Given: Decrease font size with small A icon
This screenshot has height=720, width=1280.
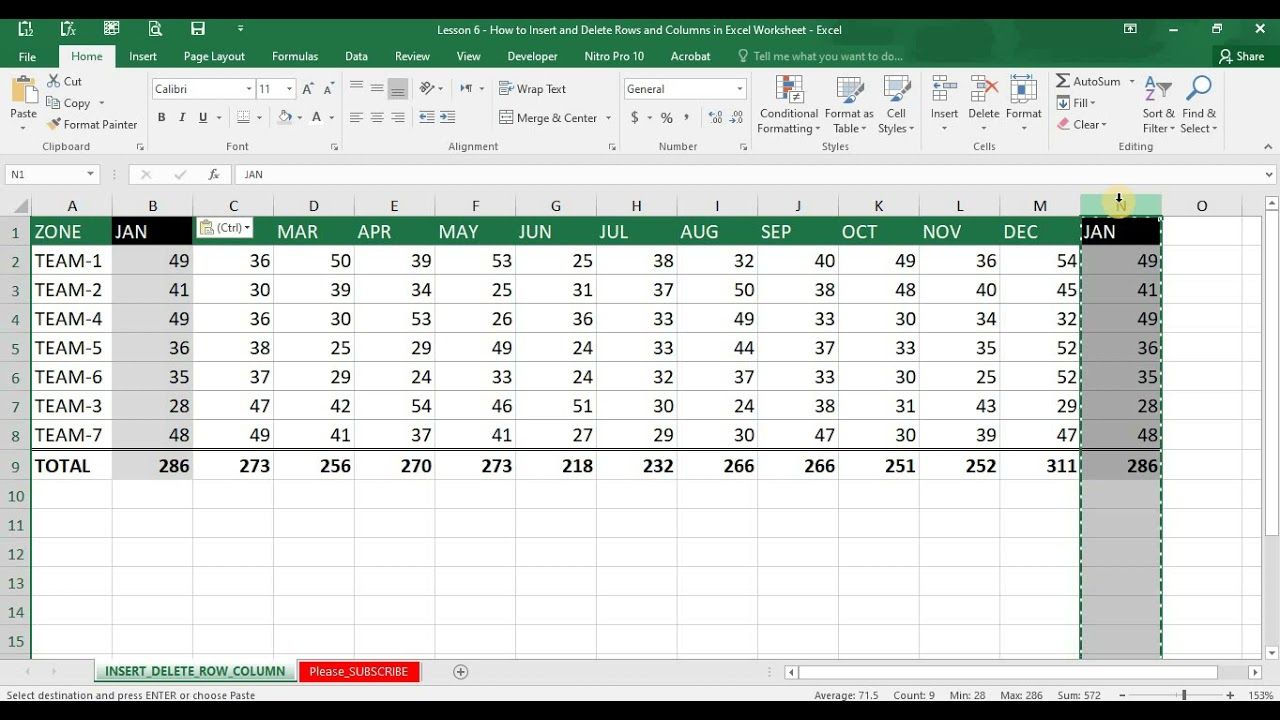Looking at the screenshot, I should [328, 89].
